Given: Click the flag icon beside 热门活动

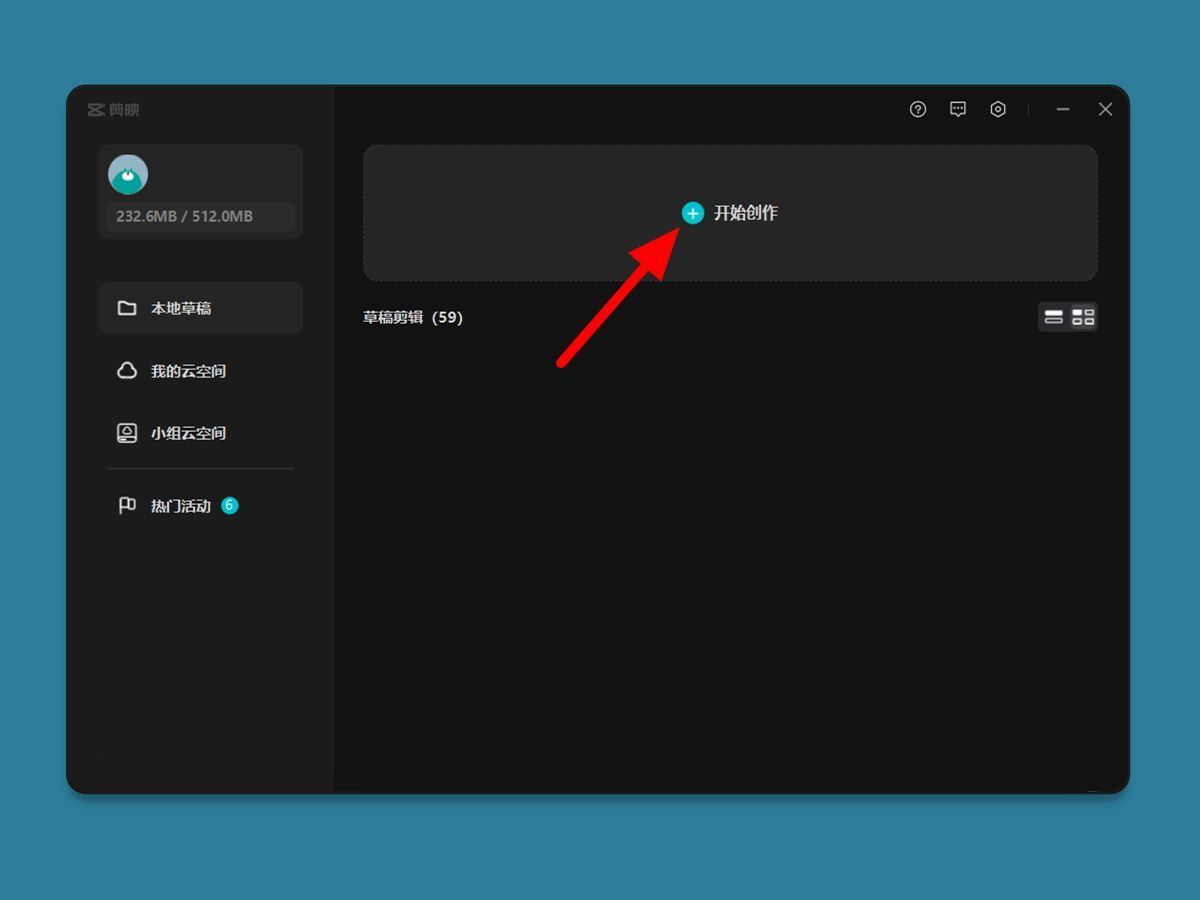Looking at the screenshot, I should point(127,506).
